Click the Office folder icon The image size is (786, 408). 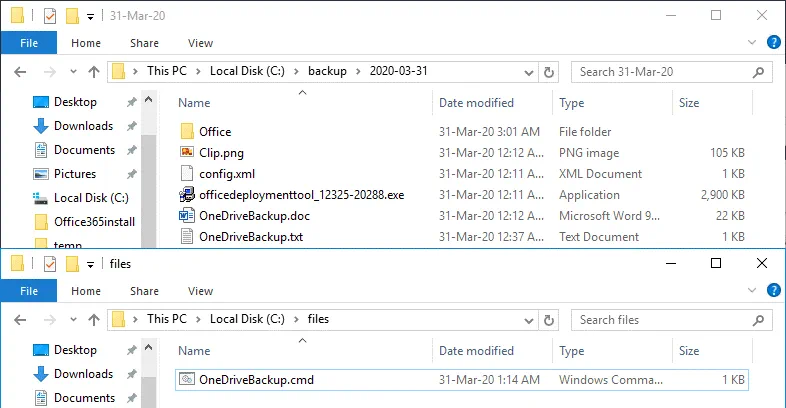(x=186, y=131)
